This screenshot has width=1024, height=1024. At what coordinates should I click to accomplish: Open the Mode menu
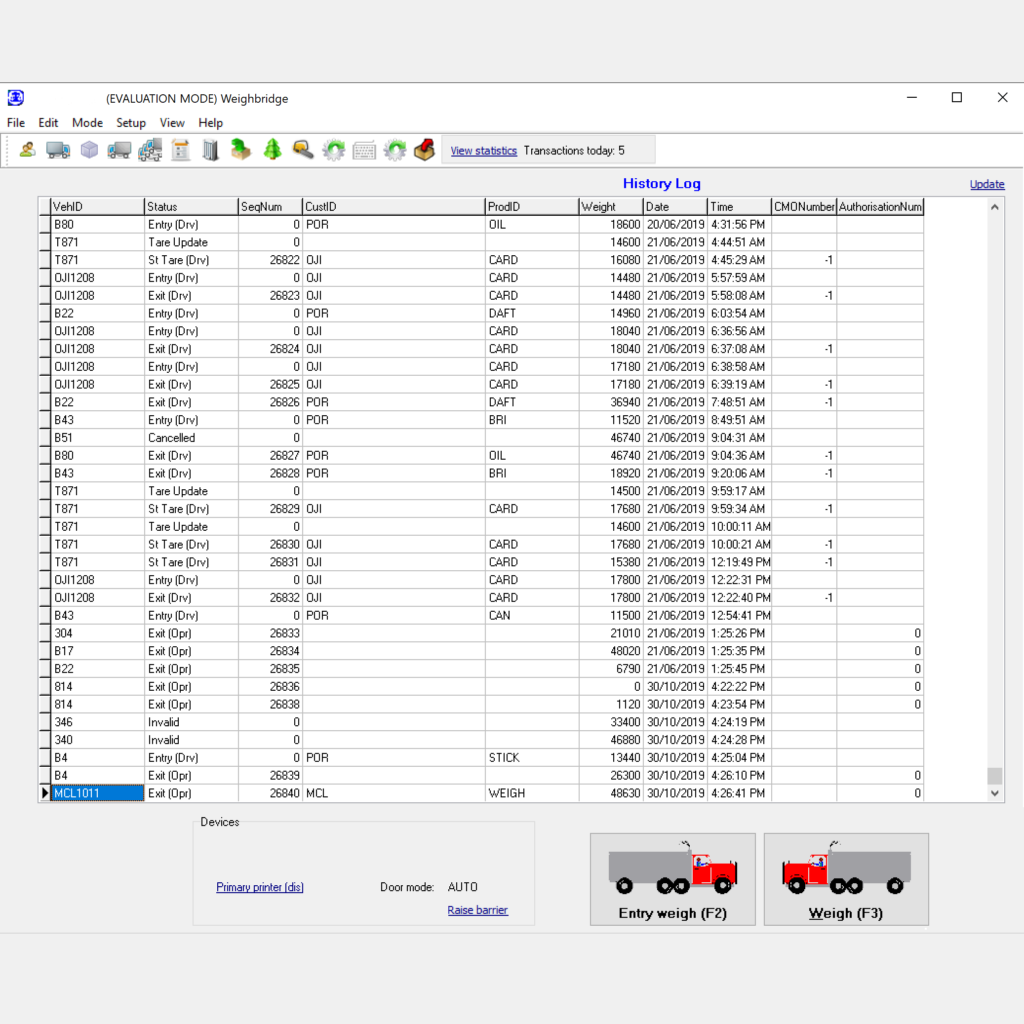coord(87,122)
